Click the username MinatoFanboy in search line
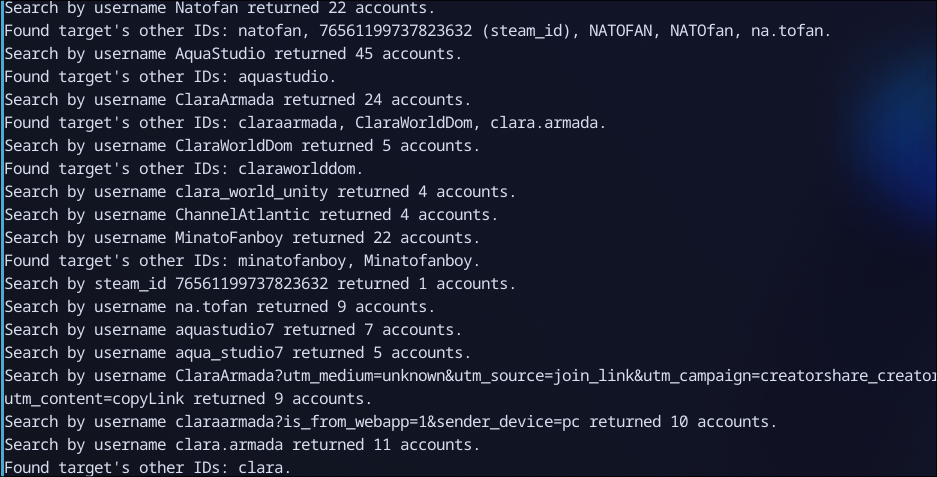 coord(229,238)
